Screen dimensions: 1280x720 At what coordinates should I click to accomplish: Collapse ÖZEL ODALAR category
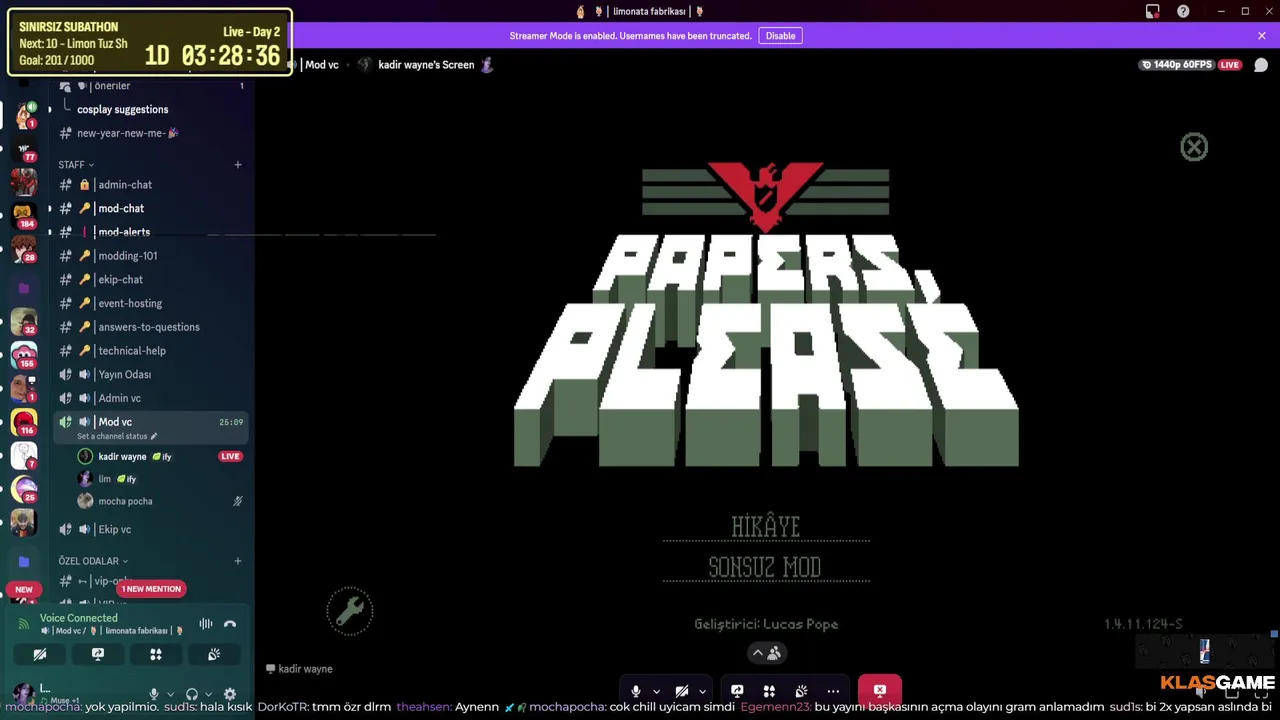tap(93, 561)
